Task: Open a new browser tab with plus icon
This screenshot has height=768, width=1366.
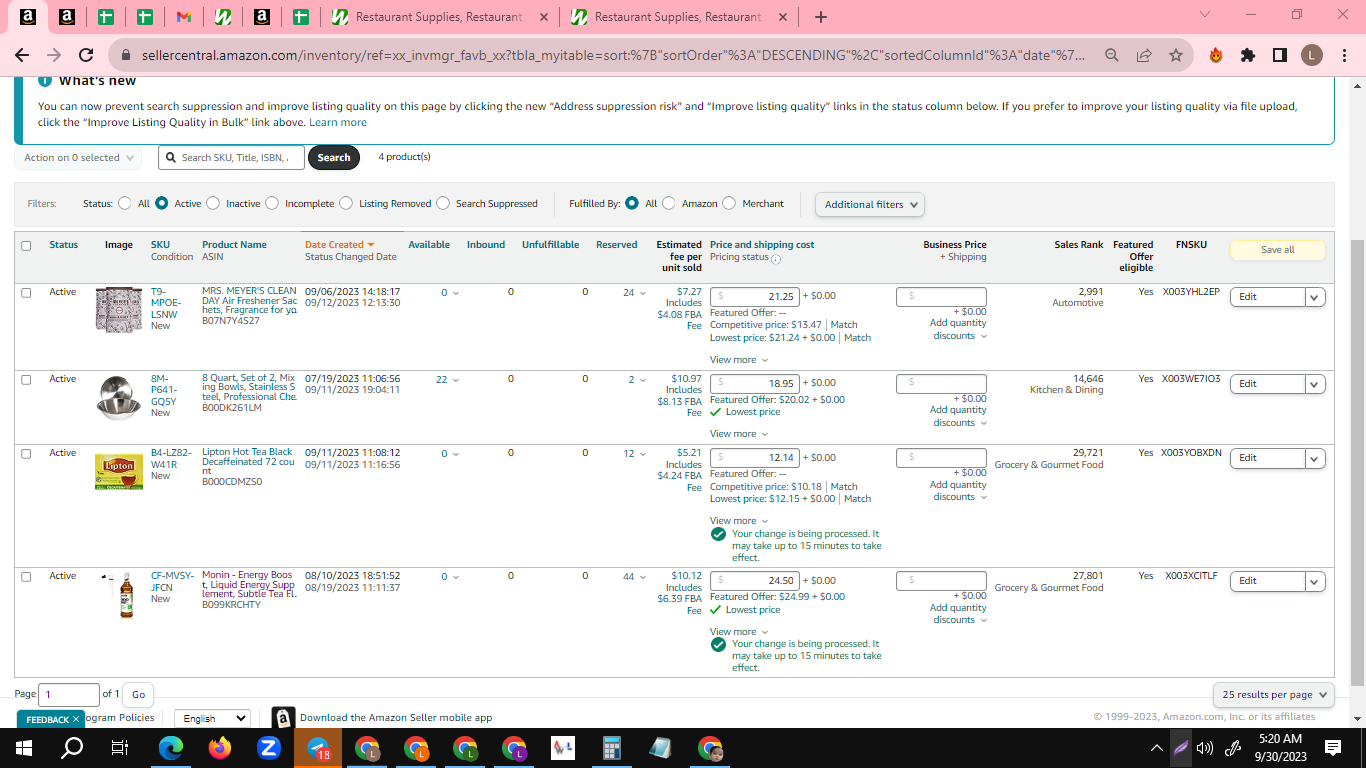Action: pyautogui.click(x=820, y=17)
